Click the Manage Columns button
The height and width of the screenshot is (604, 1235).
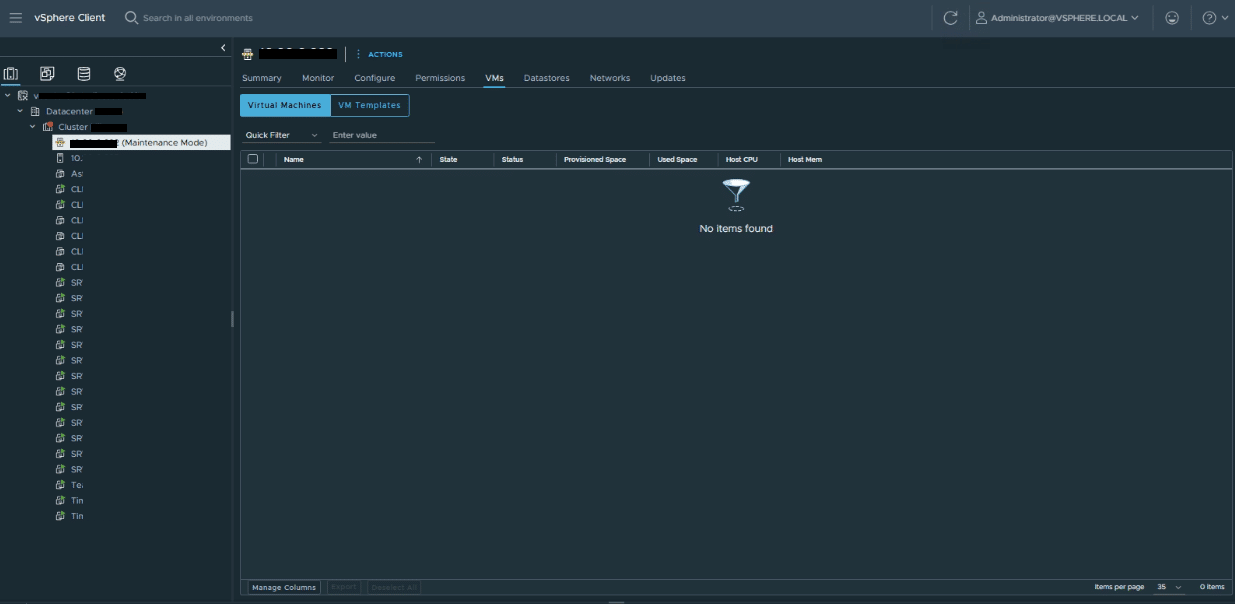pos(284,587)
